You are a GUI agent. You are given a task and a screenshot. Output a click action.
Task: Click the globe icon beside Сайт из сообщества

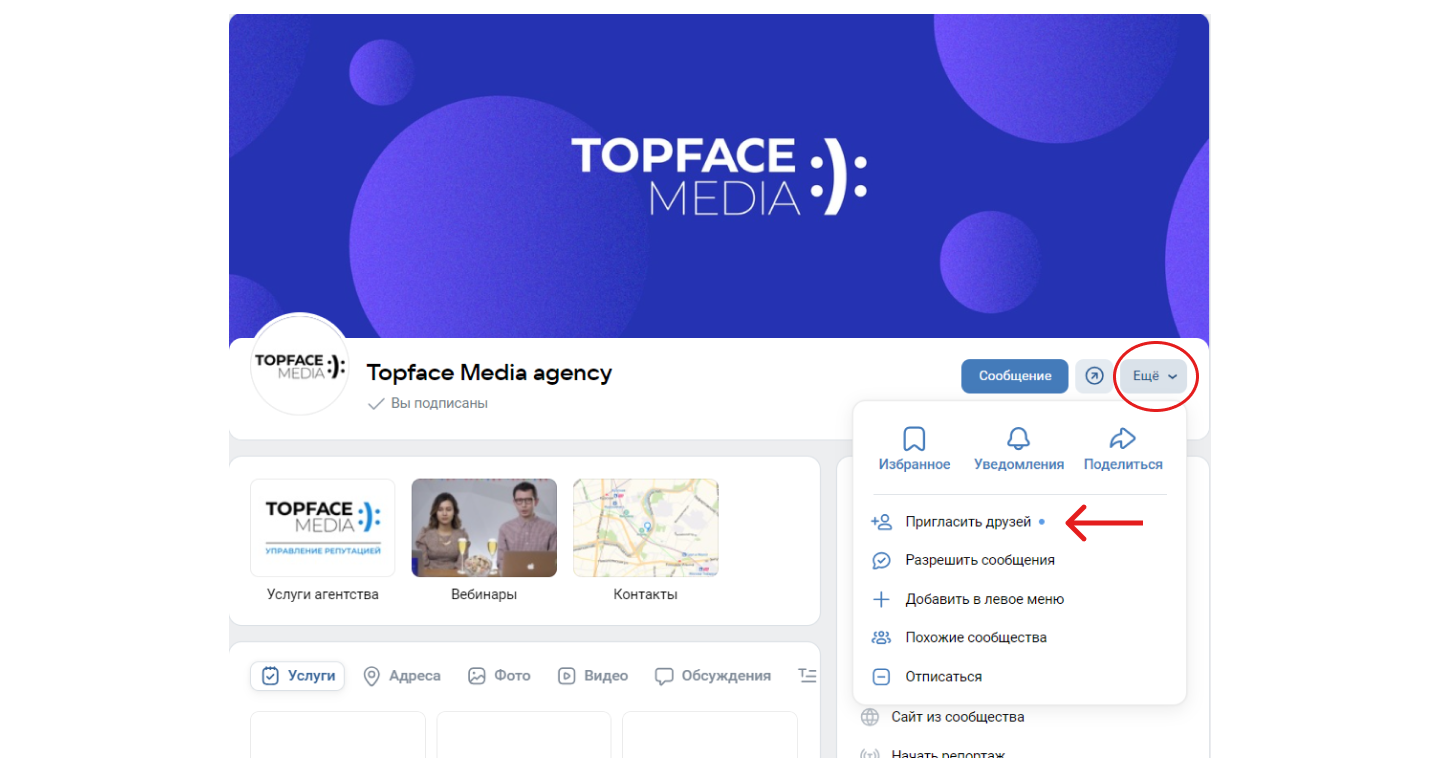(x=870, y=717)
